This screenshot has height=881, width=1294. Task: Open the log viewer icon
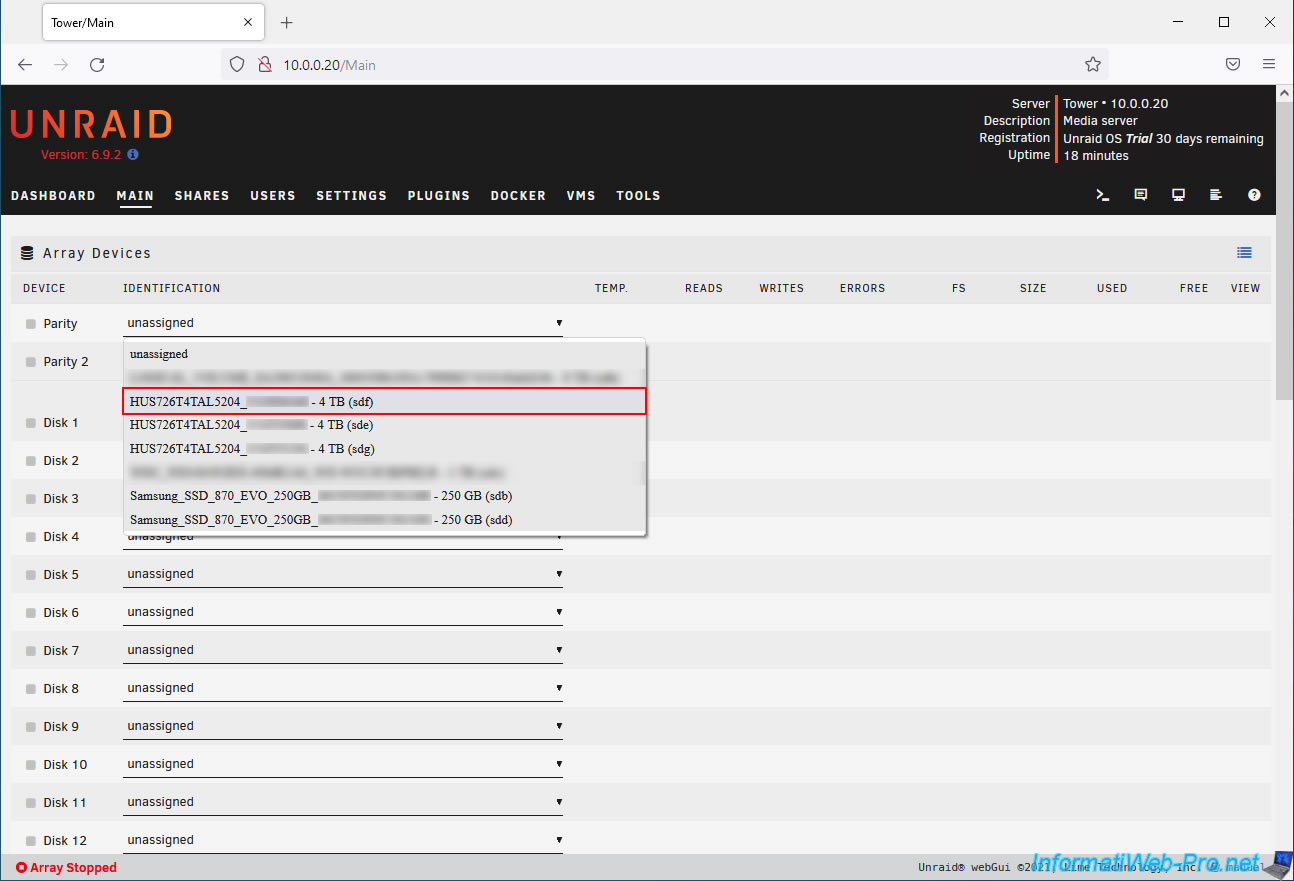1216,195
